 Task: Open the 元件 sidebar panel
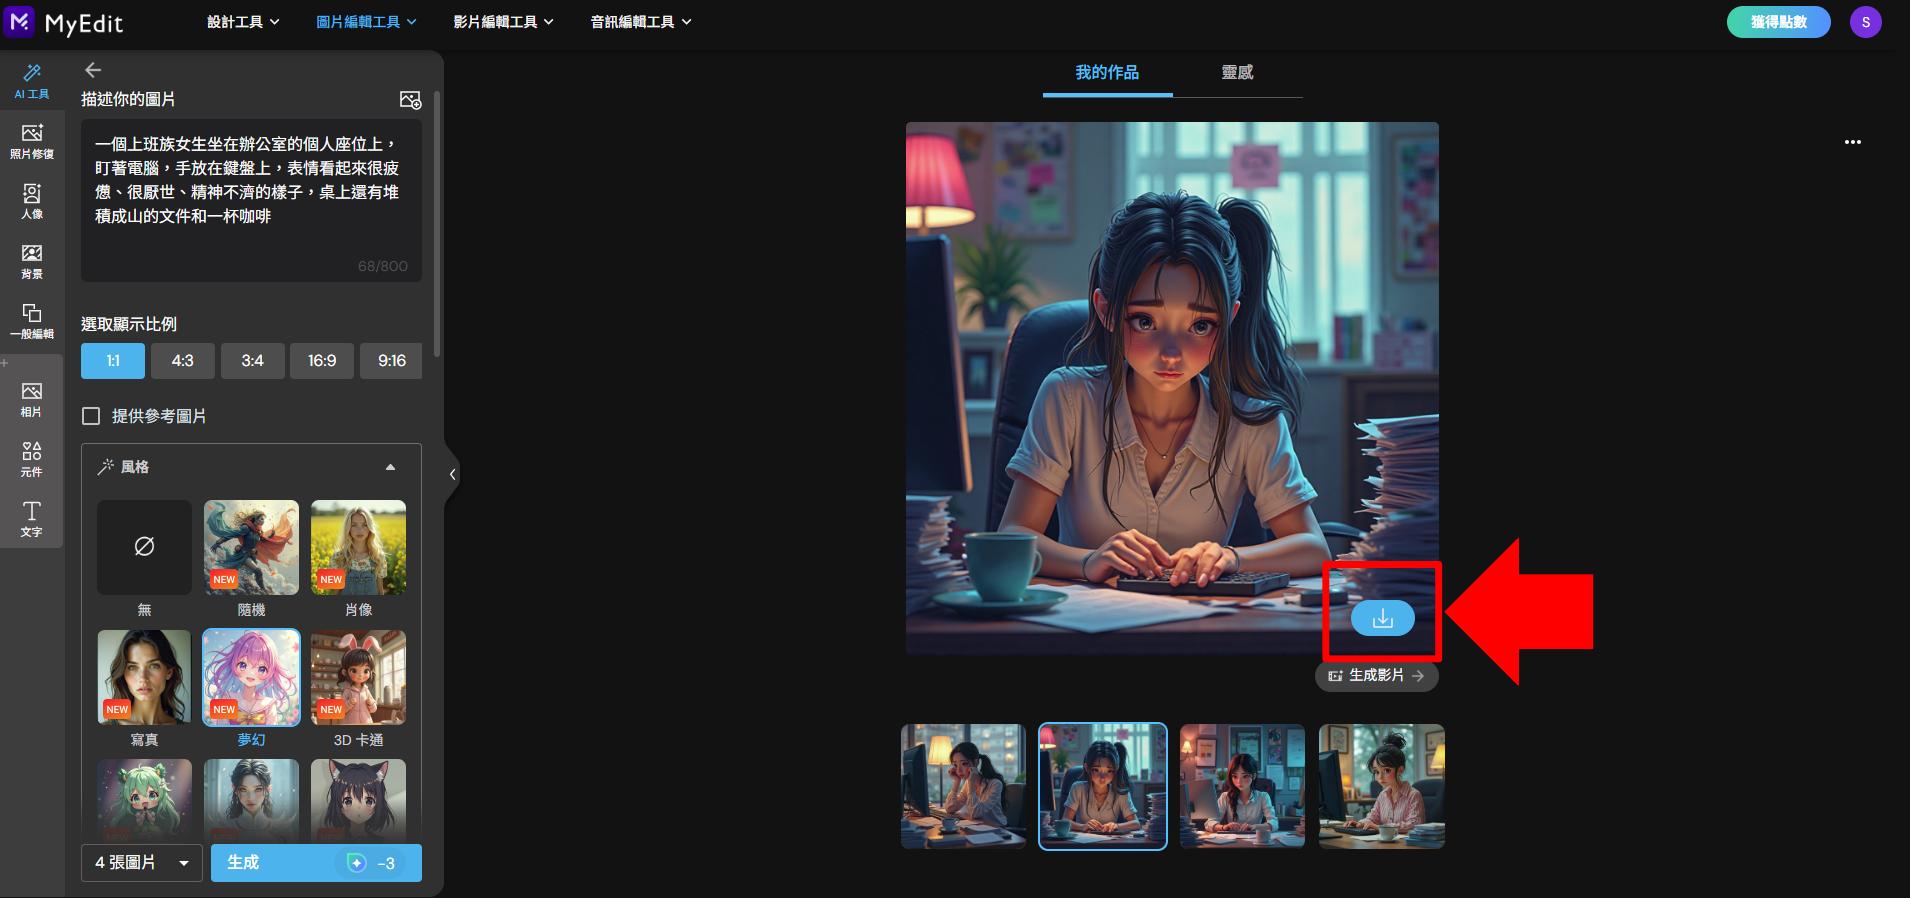pos(32,459)
